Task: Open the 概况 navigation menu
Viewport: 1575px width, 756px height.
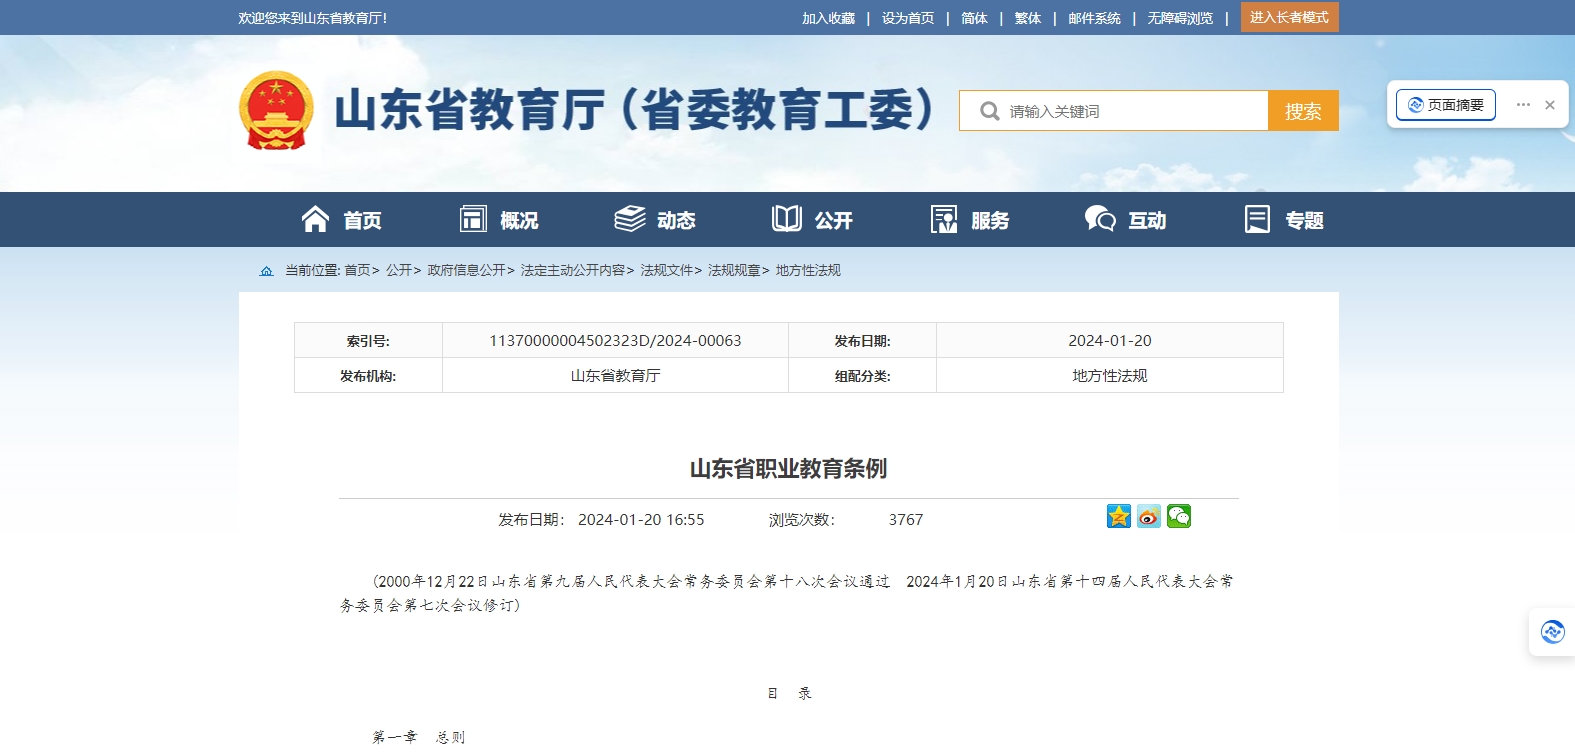Action: pos(499,220)
